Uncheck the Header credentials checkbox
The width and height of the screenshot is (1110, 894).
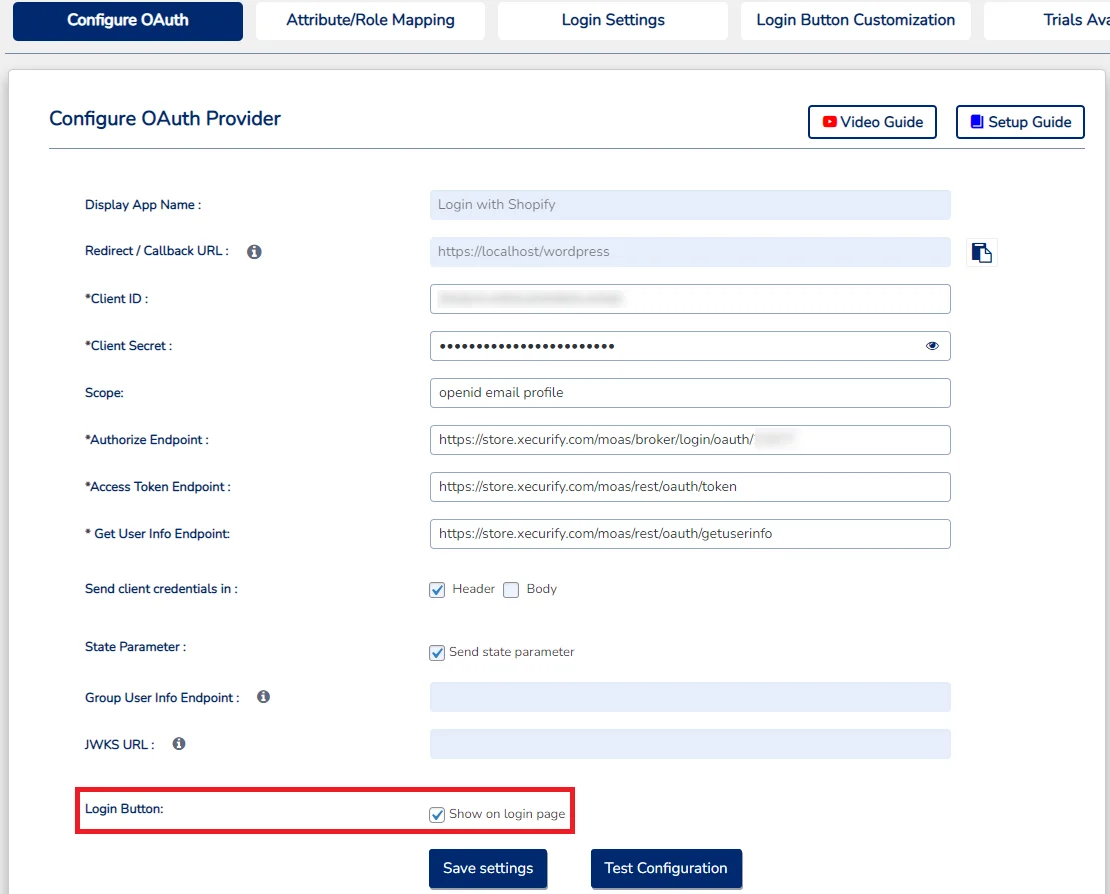pos(437,590)
